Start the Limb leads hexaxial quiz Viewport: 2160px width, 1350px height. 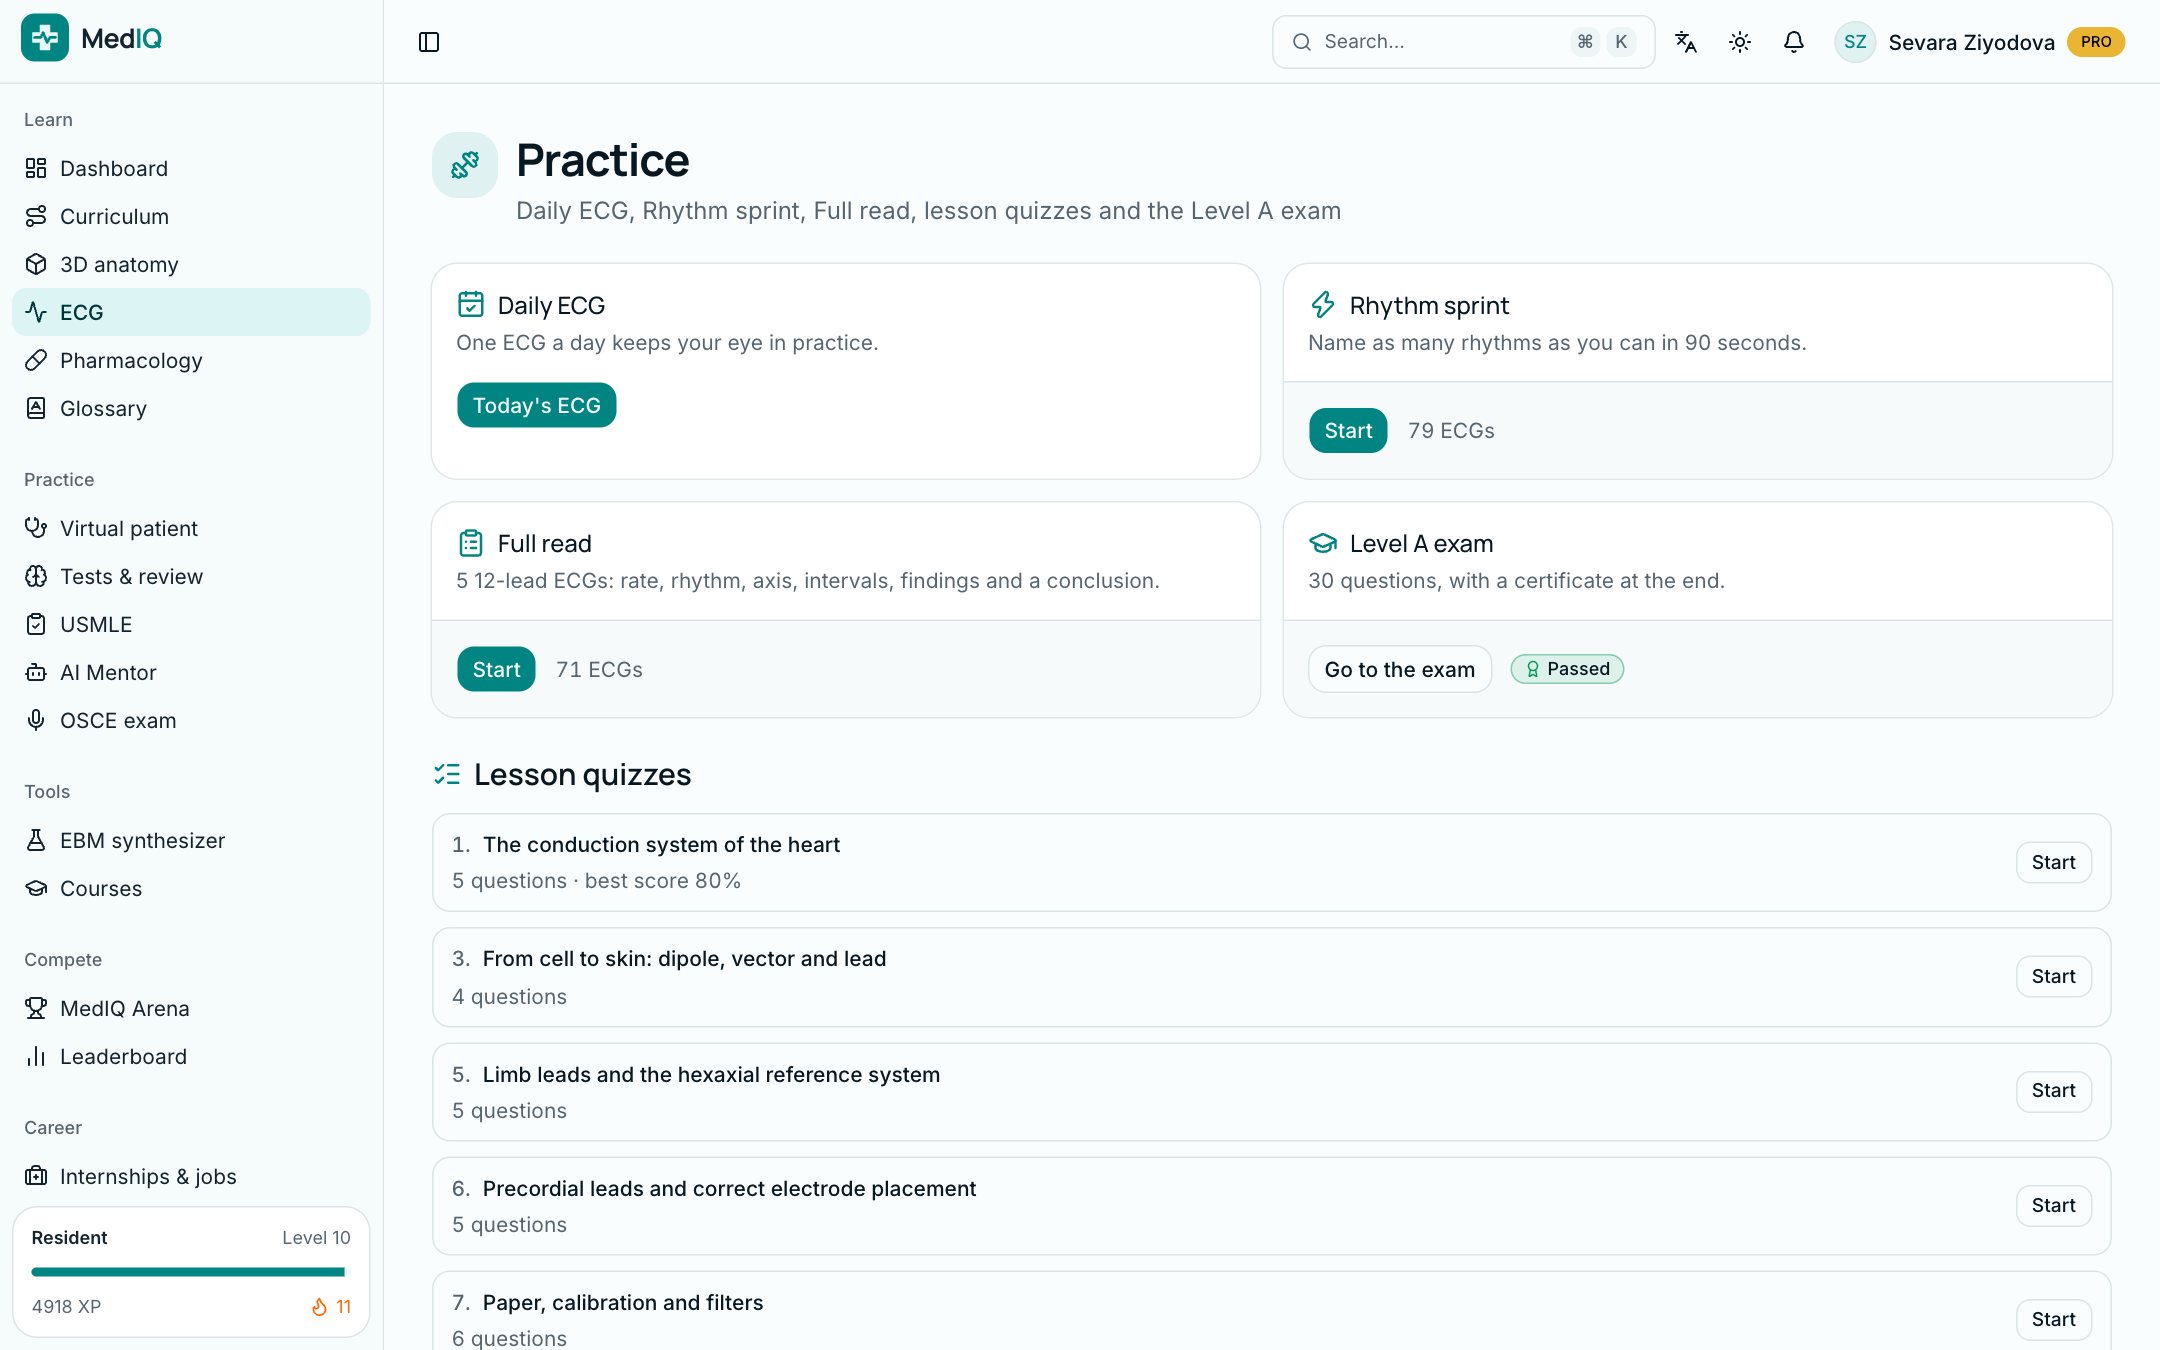click(x=2053, y=1090)
